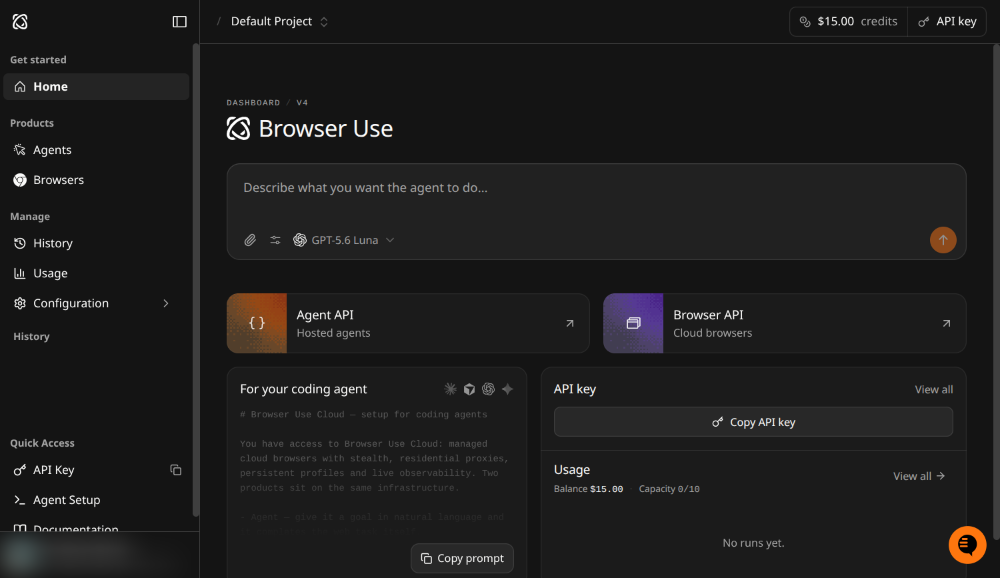Open the Agents page
Viewport: 1000px width, 578px height.
96,150
